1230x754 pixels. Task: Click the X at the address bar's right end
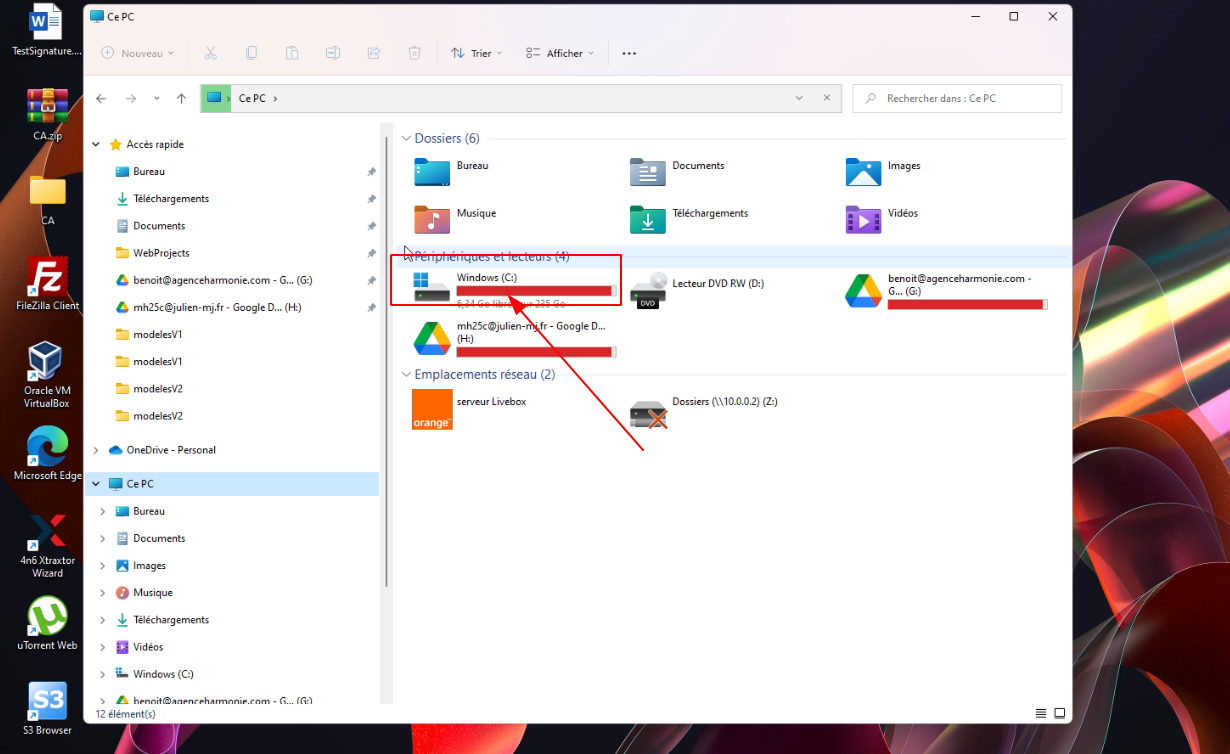[x=827, y=98]
